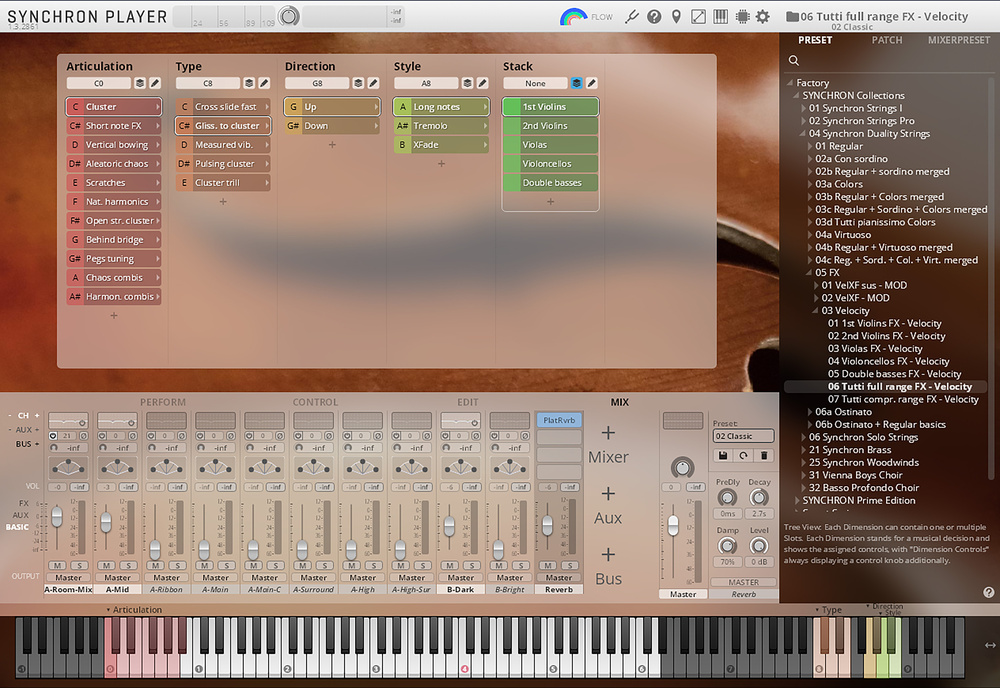This screenshot has height=688, width=1000.
Task: Expand the 06 Synchron Solo Strings folder
Action: pyautogui.click(x=804, y=437)
